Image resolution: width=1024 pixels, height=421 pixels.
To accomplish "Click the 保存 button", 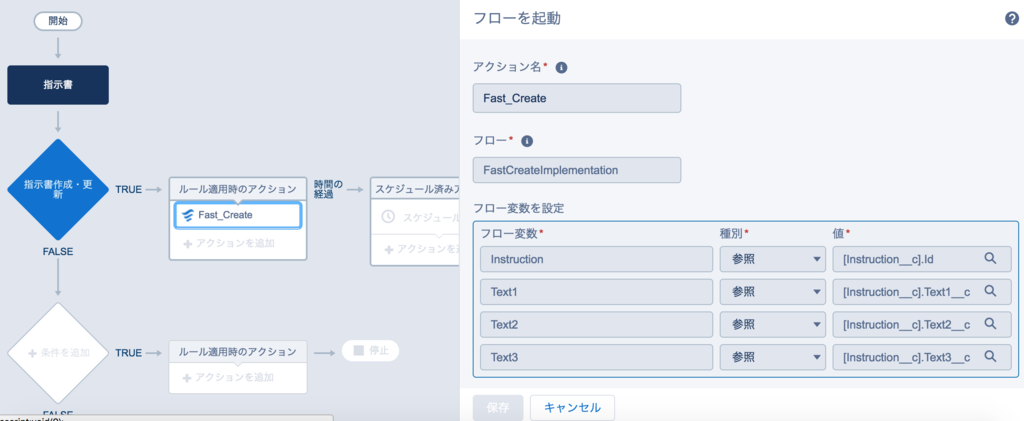I will pyautogui.click(x=498, y=408).
